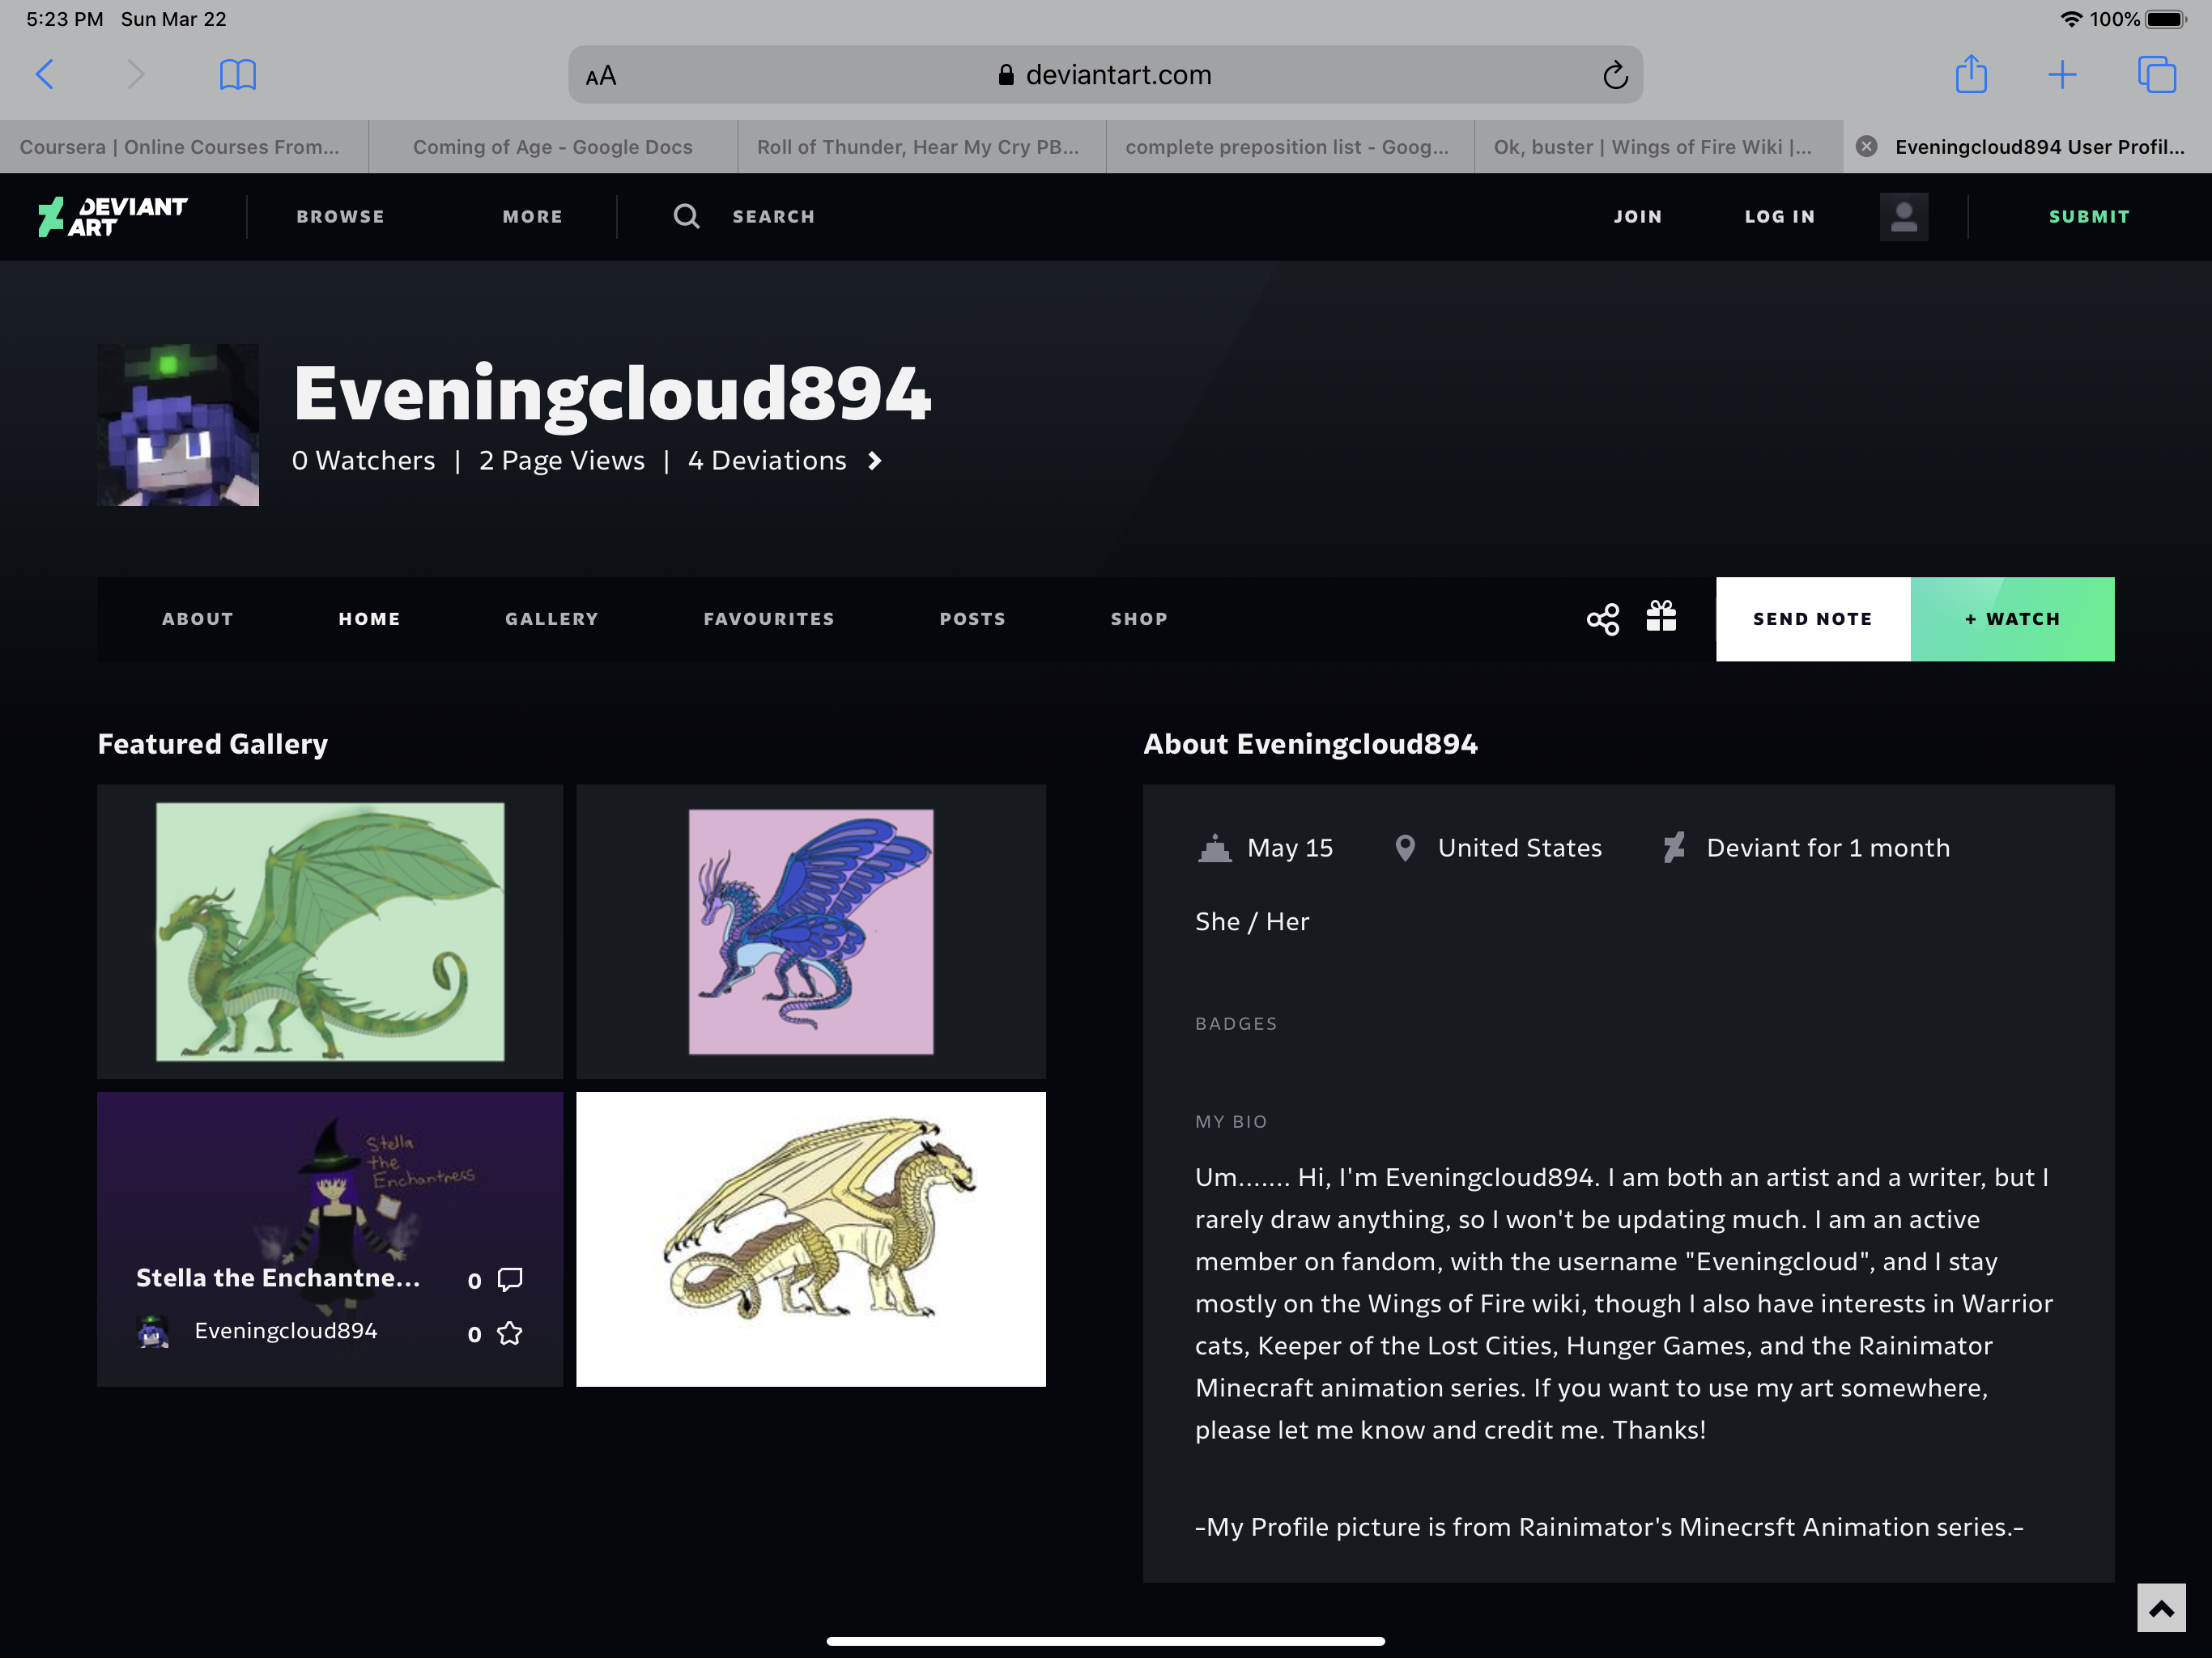Click the DeviantArt logo
The width and height of the screenshot is (2212, 1658).
[112, 216]
